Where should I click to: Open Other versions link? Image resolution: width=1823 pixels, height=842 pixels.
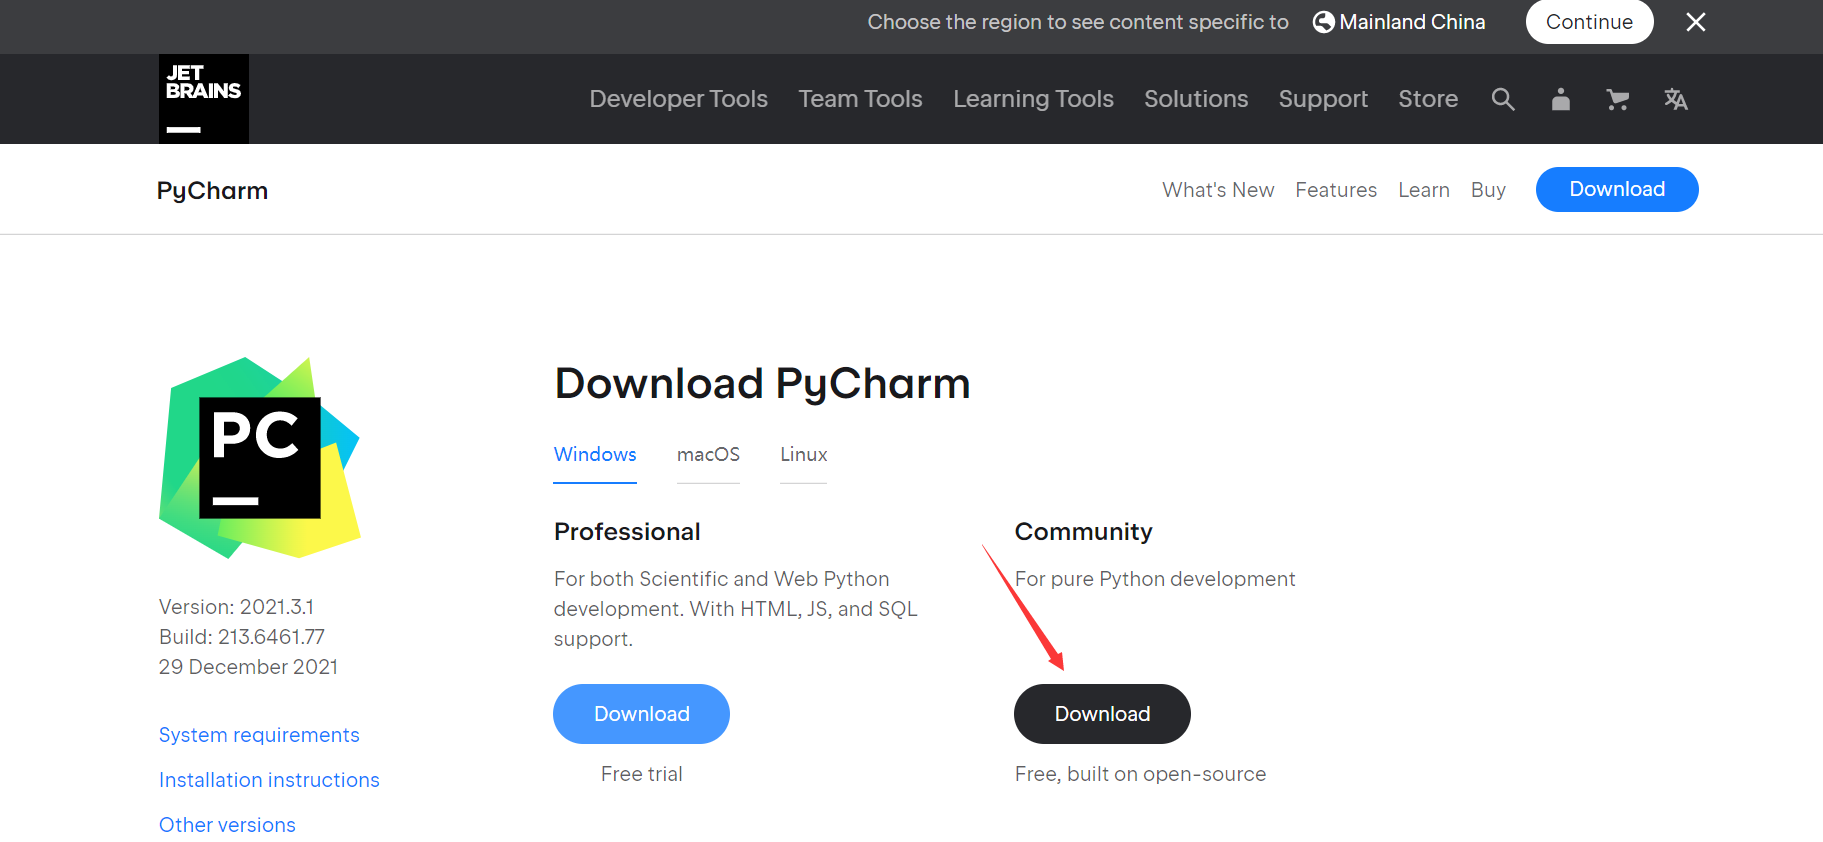pyautogui.click(x=227, y=825)
